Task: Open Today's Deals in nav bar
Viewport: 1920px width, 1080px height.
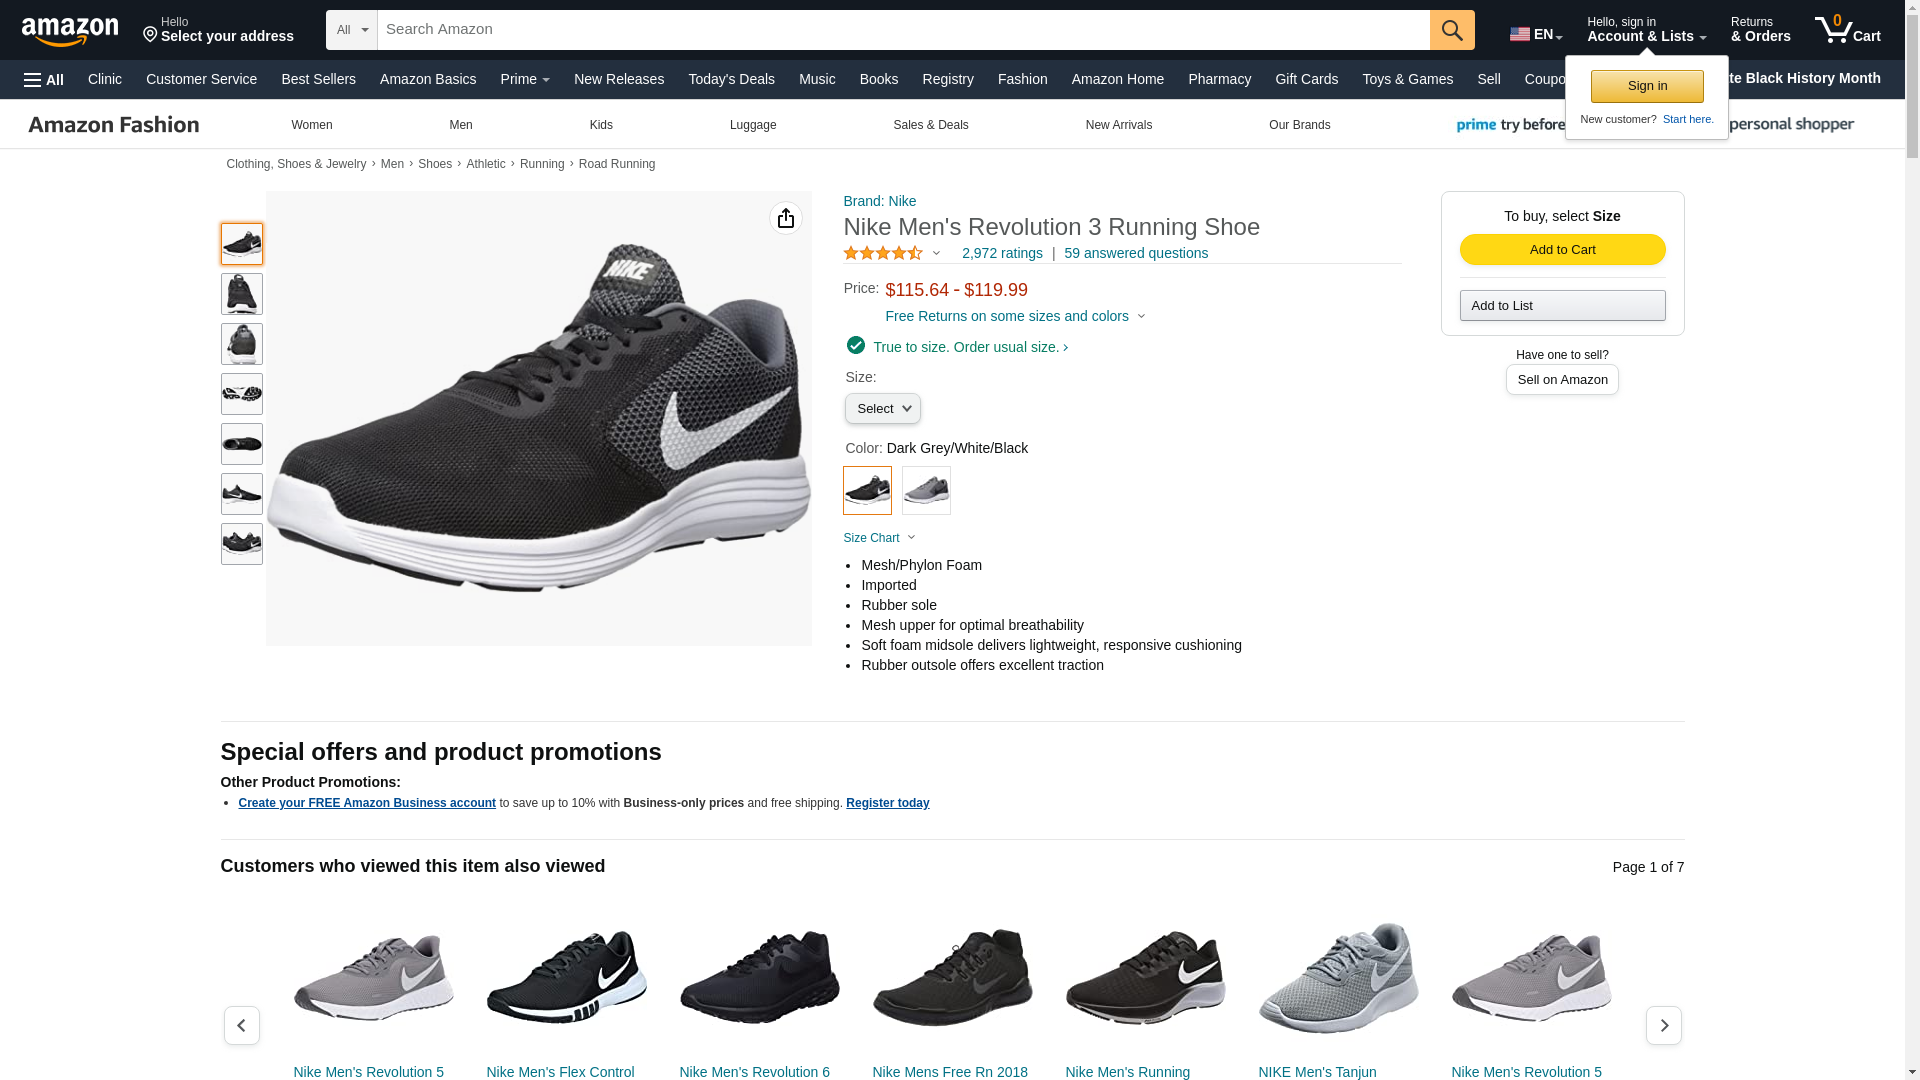Action: pos(731,79)
